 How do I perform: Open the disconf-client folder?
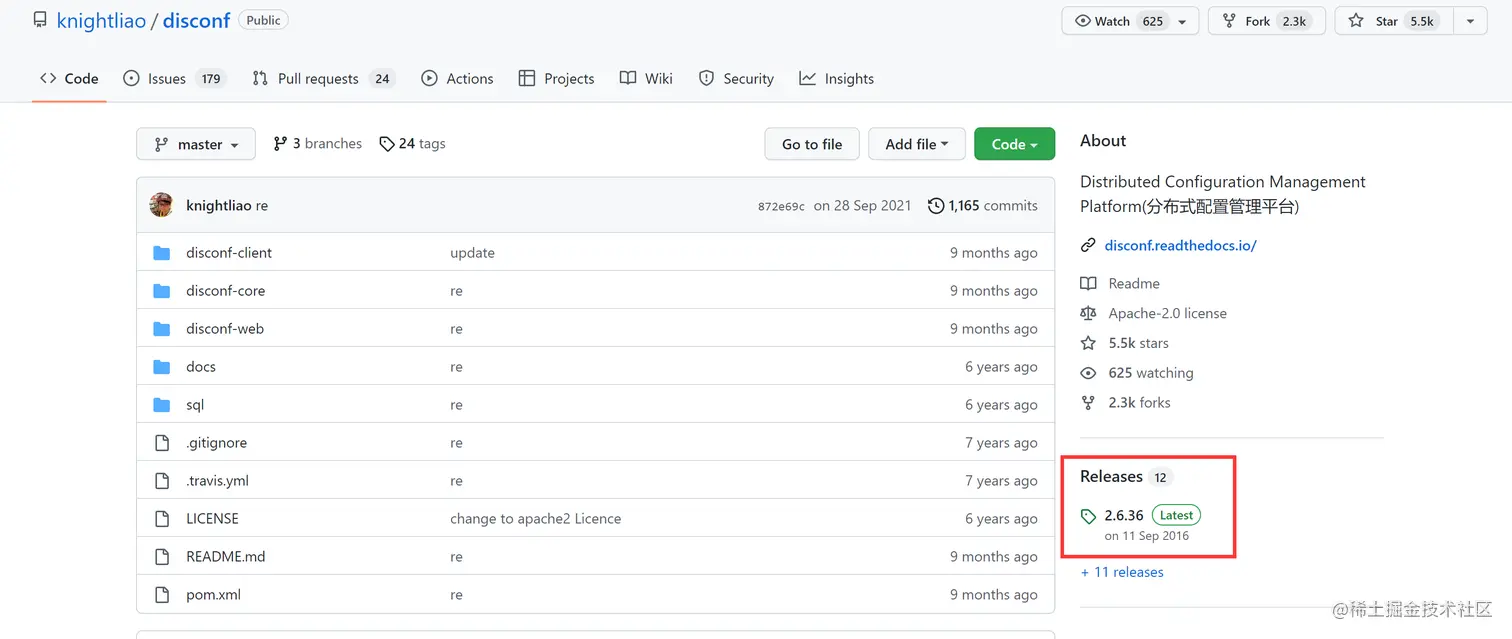(x=229, y=253)
